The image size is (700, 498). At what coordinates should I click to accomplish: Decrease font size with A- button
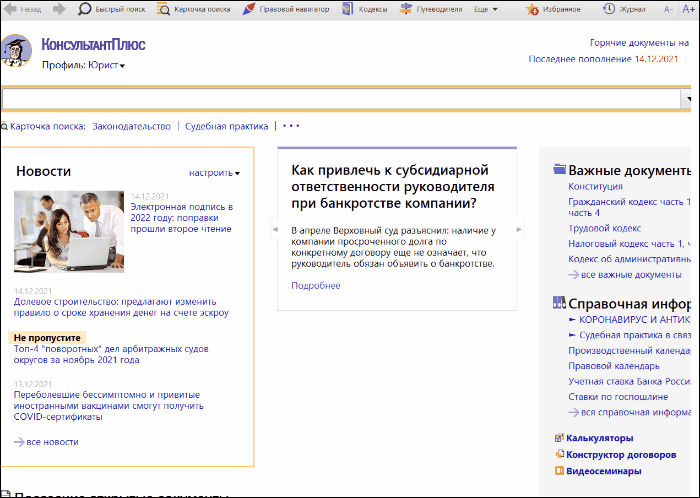point(668,9)
